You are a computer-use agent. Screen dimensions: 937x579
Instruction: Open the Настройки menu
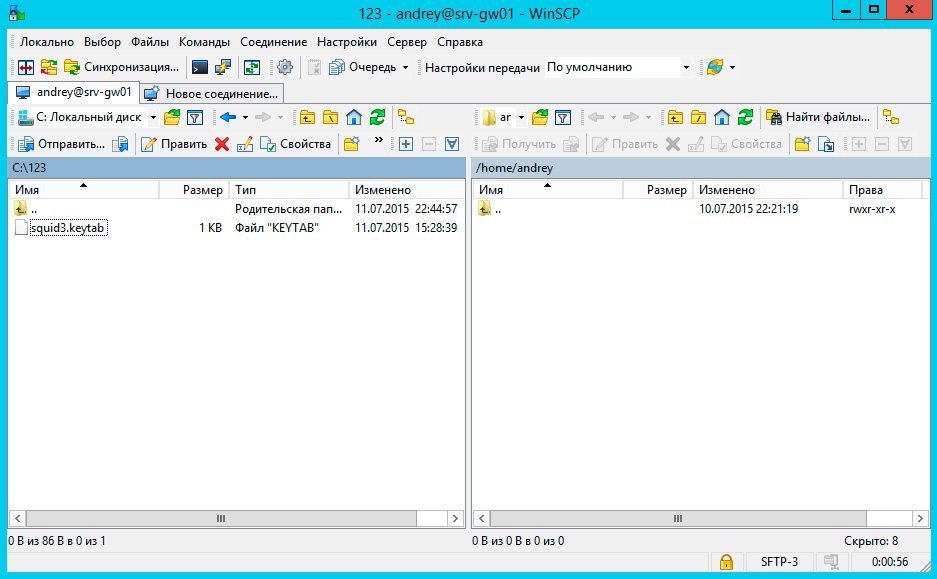347,42
